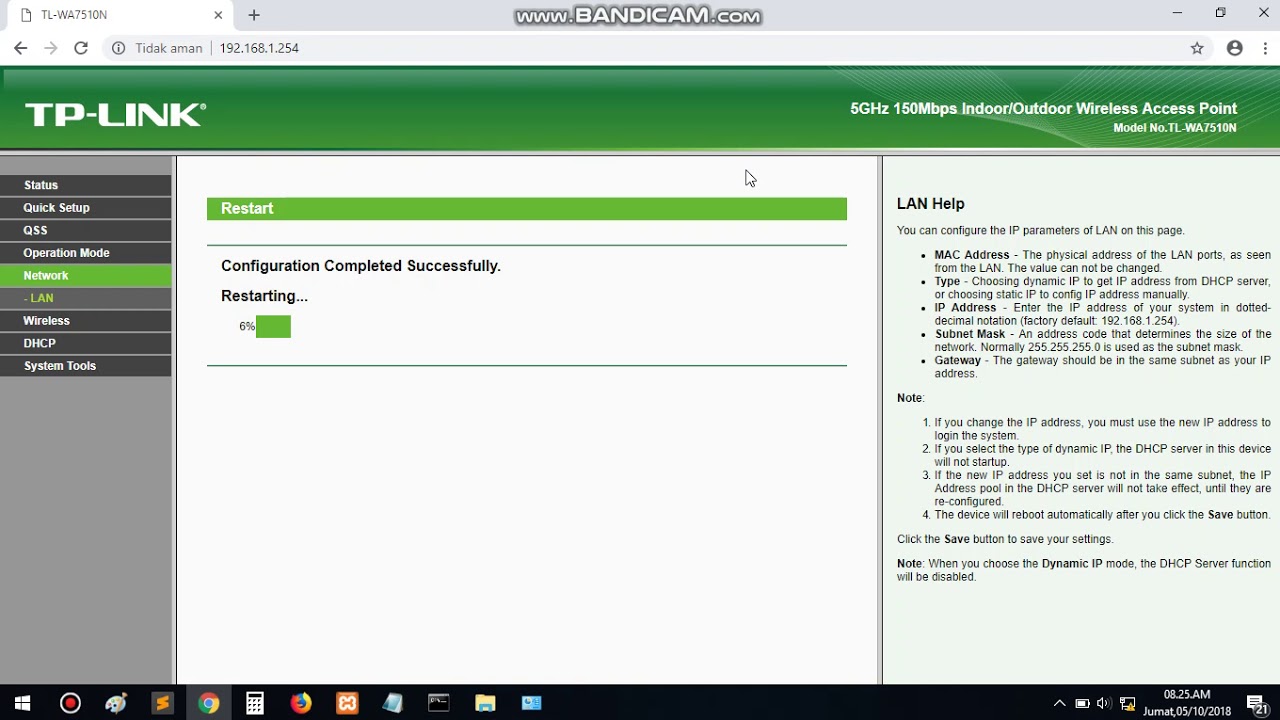Open File Explorer from the taskbar
Viewport: 1280px width, 720px height.
(485, 703)
